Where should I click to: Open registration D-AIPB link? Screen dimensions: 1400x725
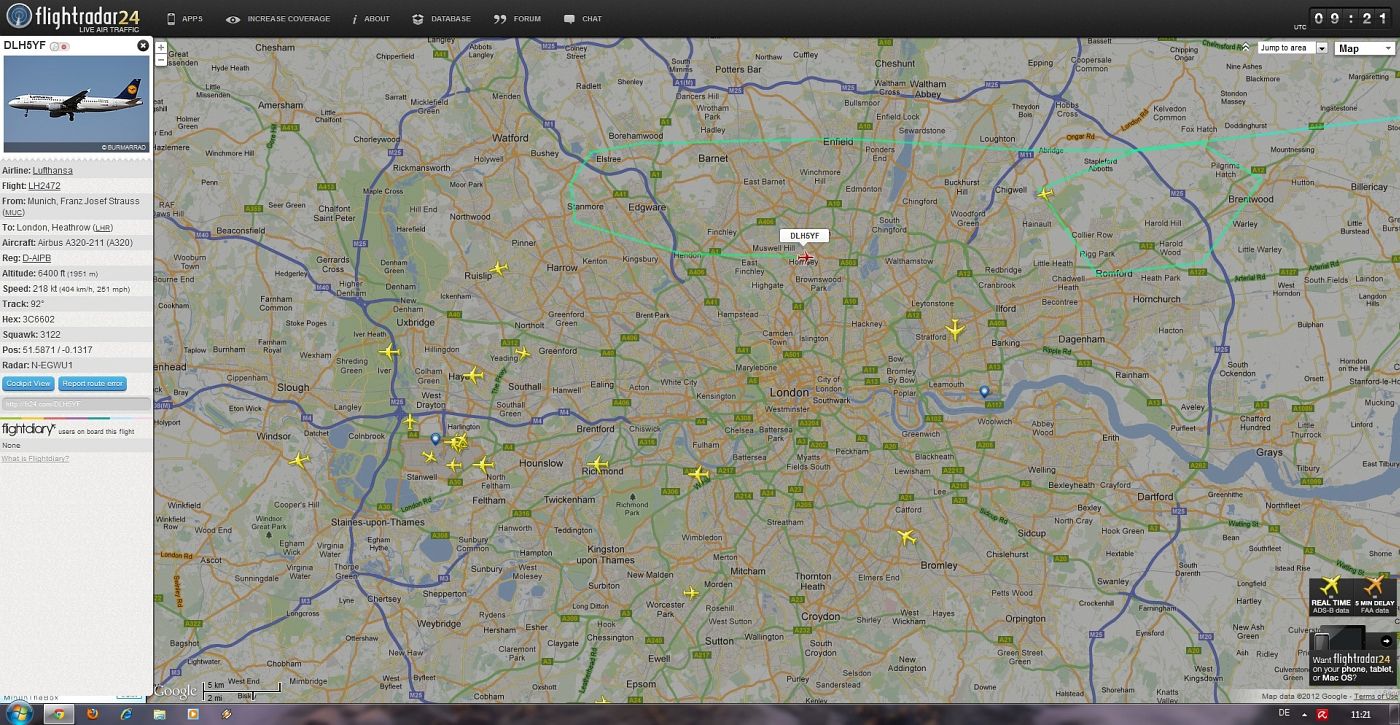point(36,258)
